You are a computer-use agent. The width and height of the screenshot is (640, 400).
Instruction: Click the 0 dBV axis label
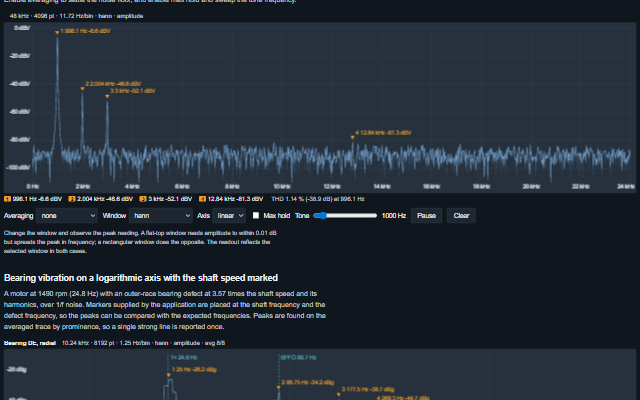[x=22, y=28]
